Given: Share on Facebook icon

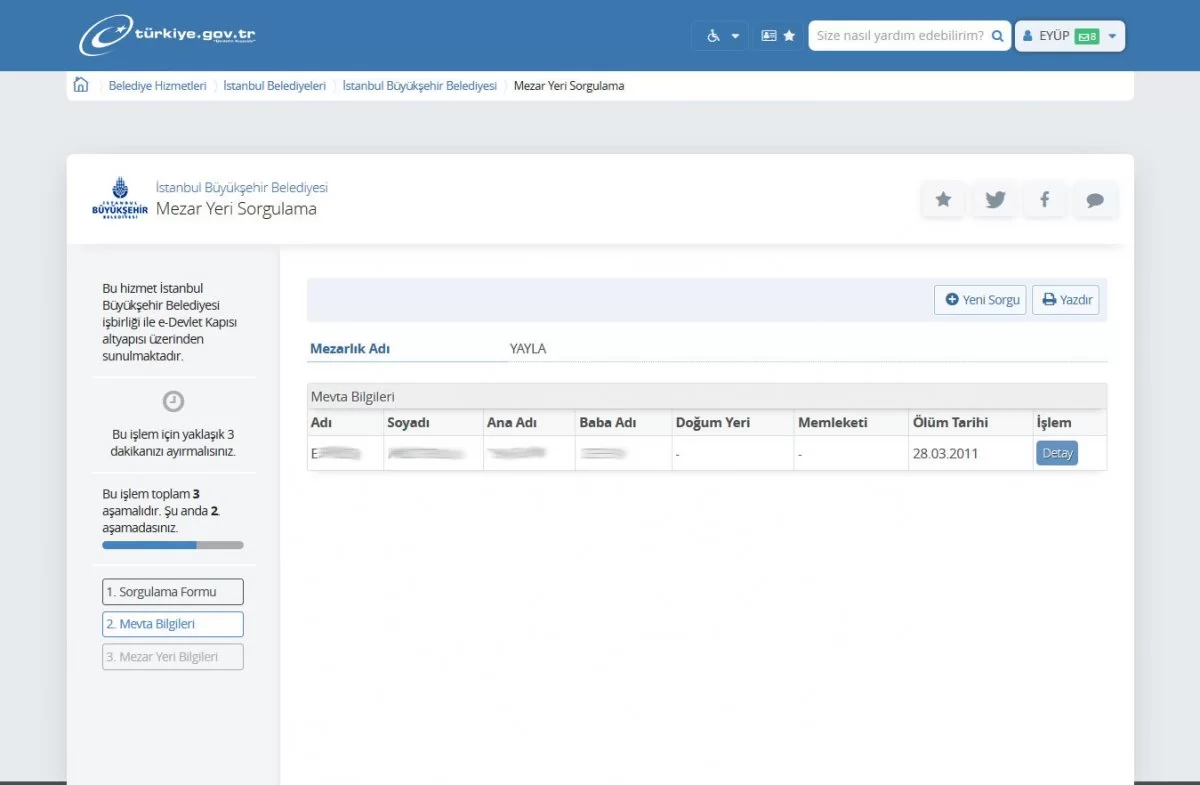Looking at the screenshot, I should pyautogui.click(x=1045, y=200).
